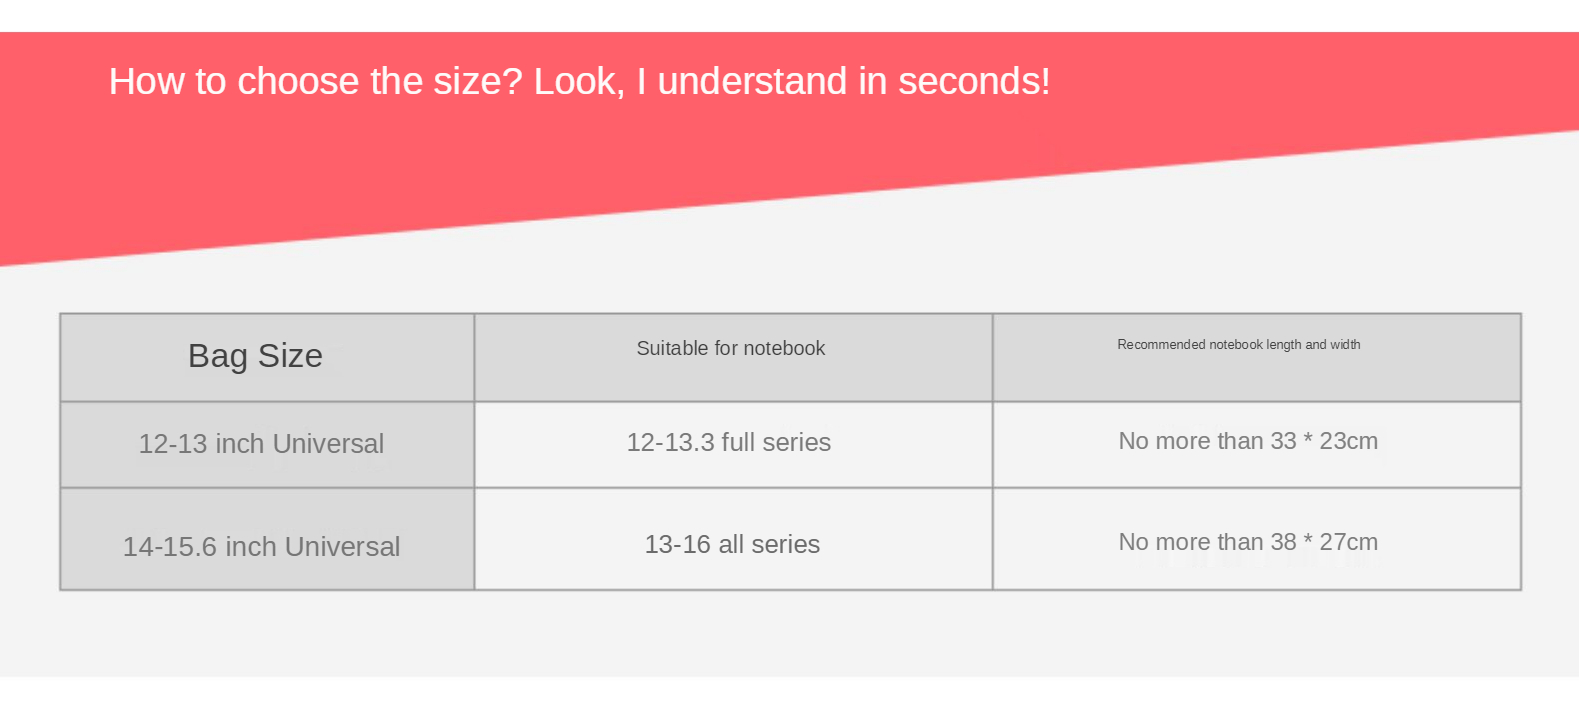This screenshot has height=708, width=1579.
Task: Click the '38 * 27cm' dimension text
Action: click(x=1324, y=542)
